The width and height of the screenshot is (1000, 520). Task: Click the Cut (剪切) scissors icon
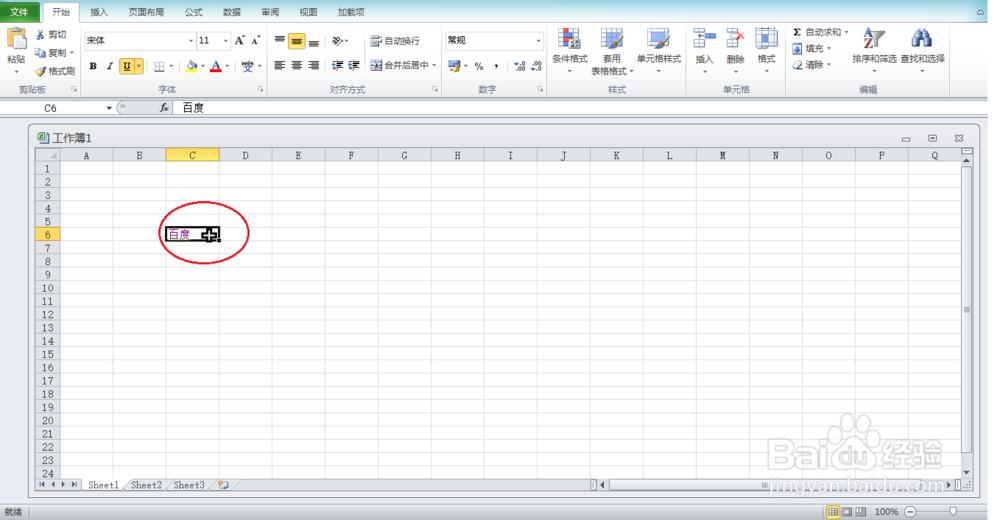(40, 34)
